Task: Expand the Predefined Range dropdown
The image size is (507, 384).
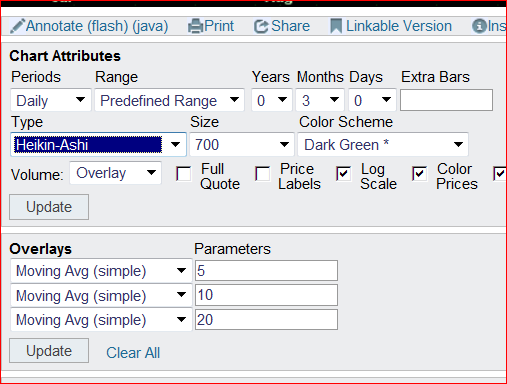Action: pos(169,100)
